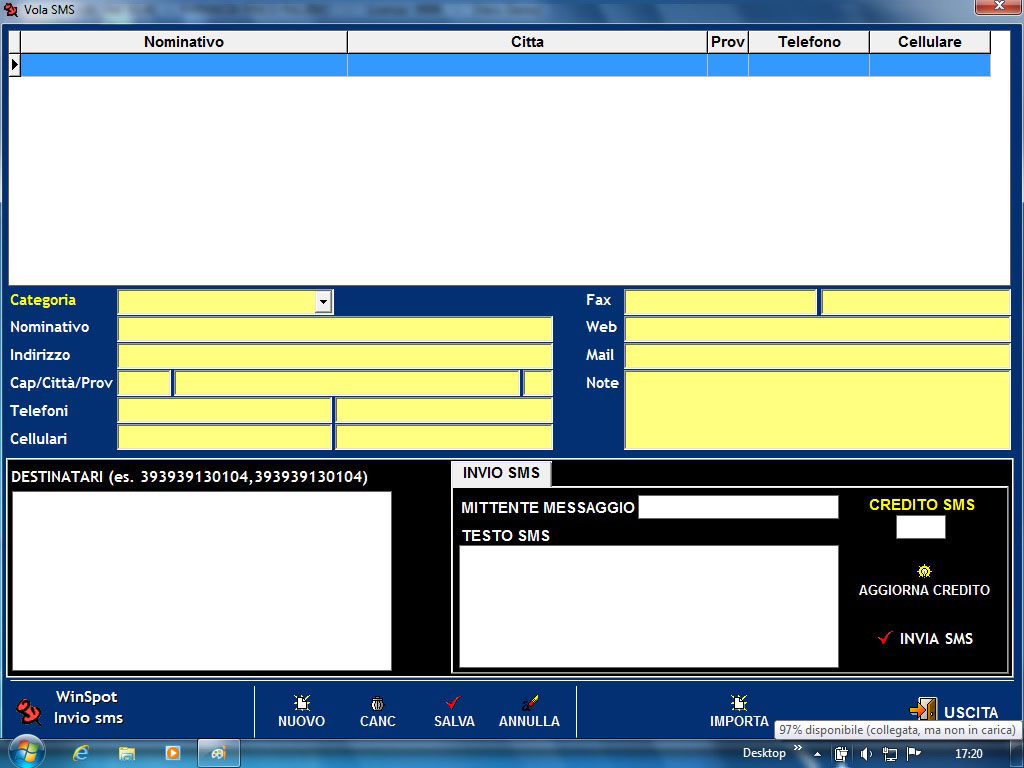Select the INVIO SMS tab

click(x=501, y=473)
